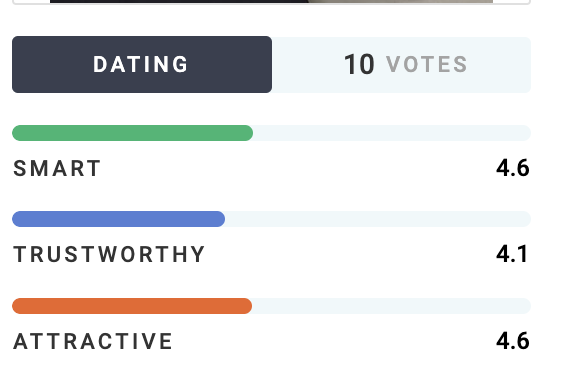
Task: Click the rounded end of blue bar
Action: pos(220,219)
